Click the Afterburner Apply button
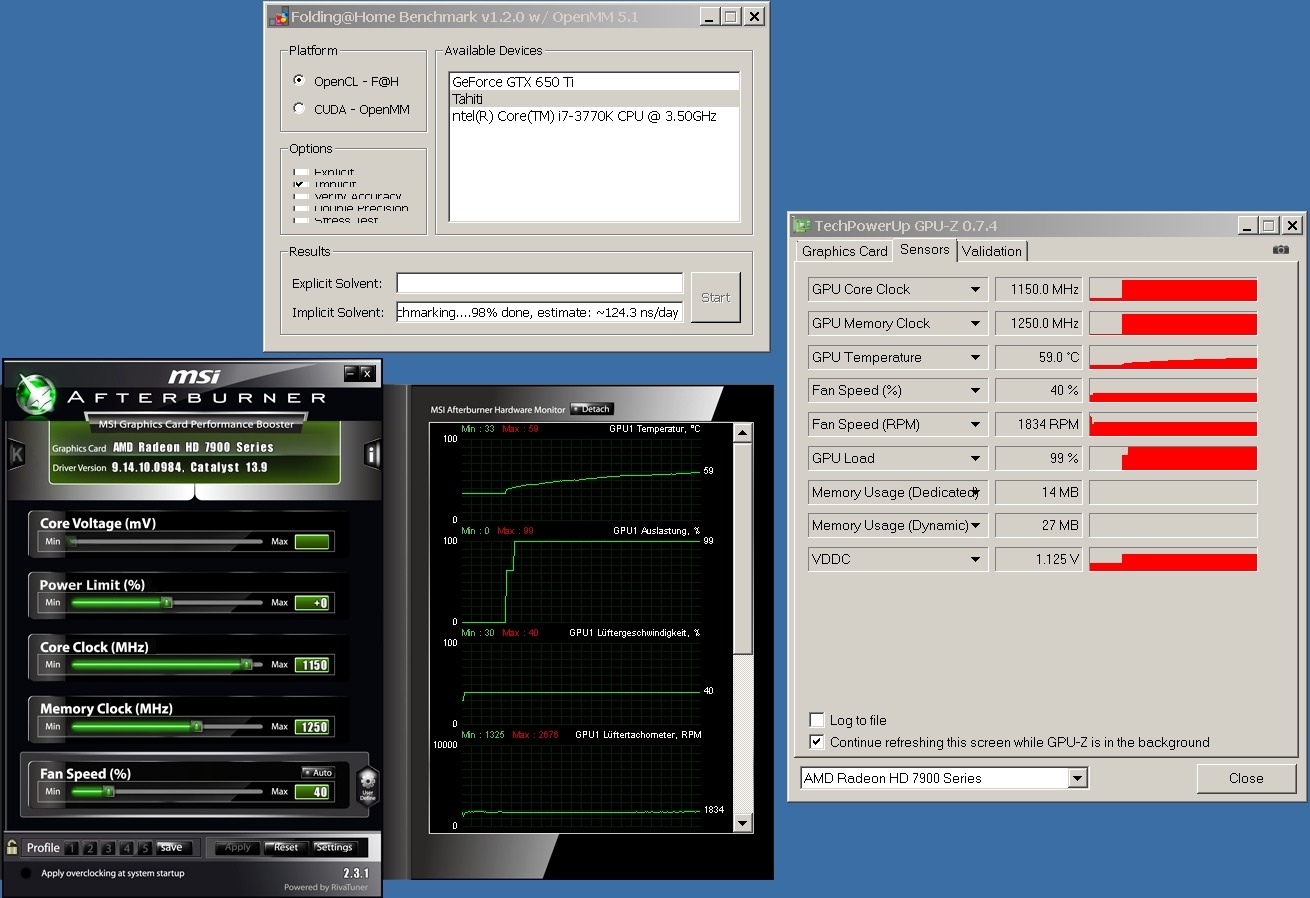This screenshot has height=898, width=1310. coord(237,847)
